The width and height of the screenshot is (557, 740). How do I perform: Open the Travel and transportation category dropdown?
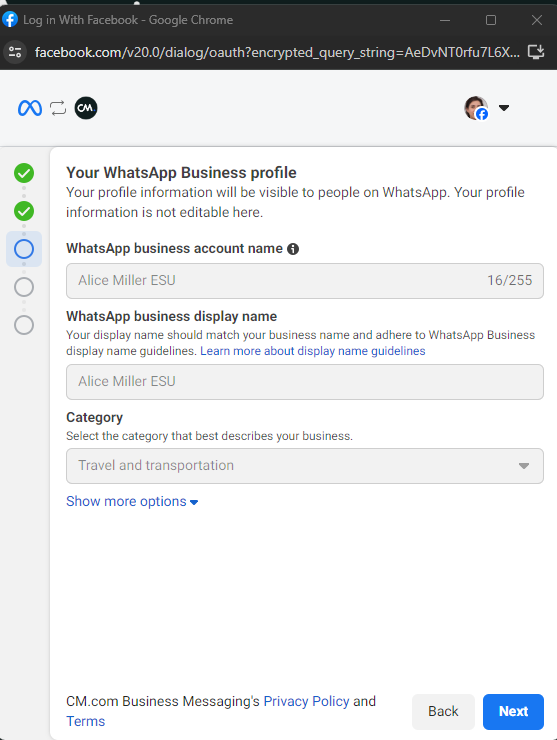(x=305, y=466)
